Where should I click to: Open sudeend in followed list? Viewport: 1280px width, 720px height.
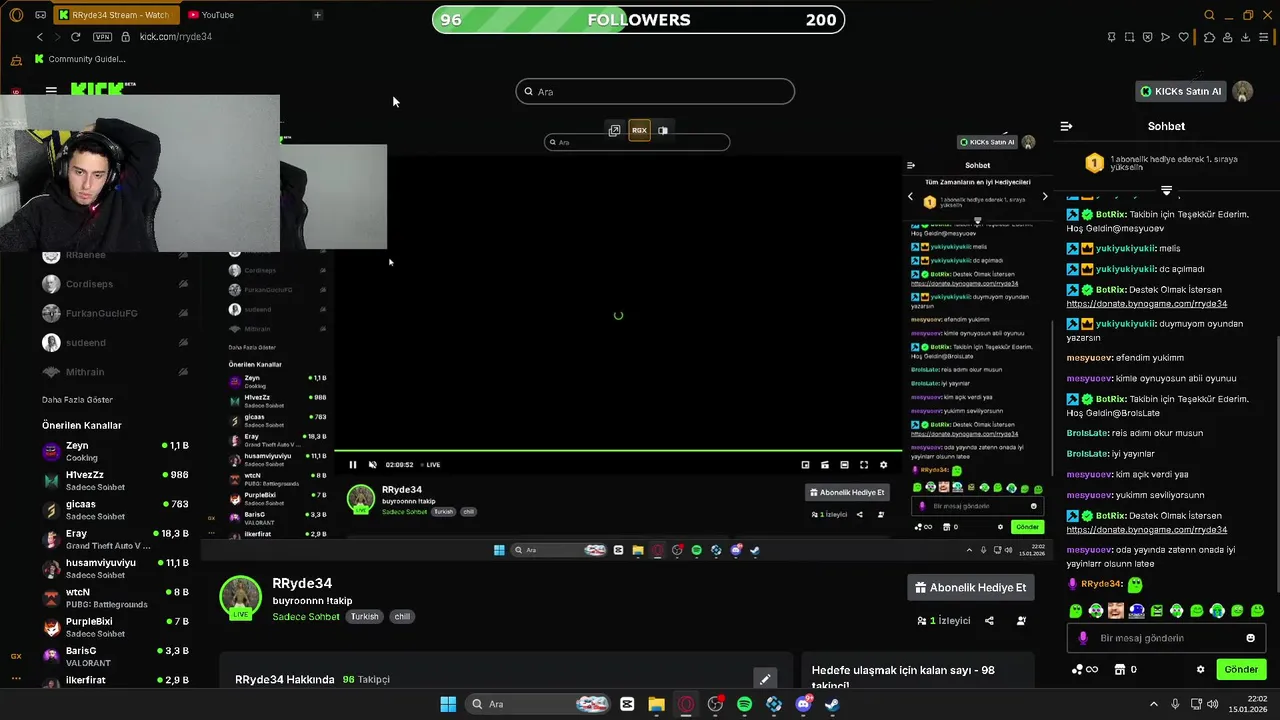pos(115,343)
